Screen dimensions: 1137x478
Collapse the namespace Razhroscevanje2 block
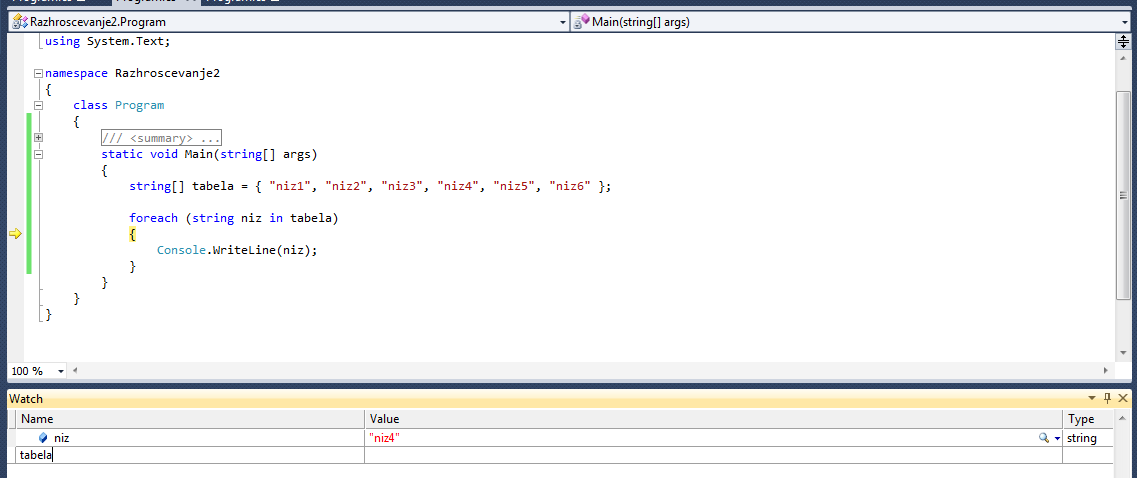click(38, 73)
